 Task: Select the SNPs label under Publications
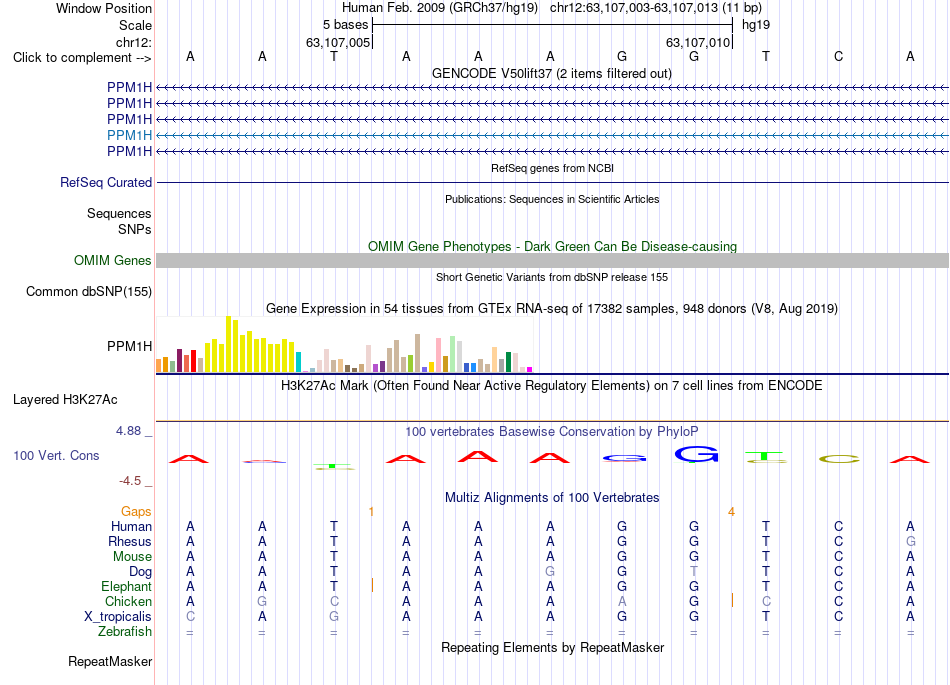(135, 229)
